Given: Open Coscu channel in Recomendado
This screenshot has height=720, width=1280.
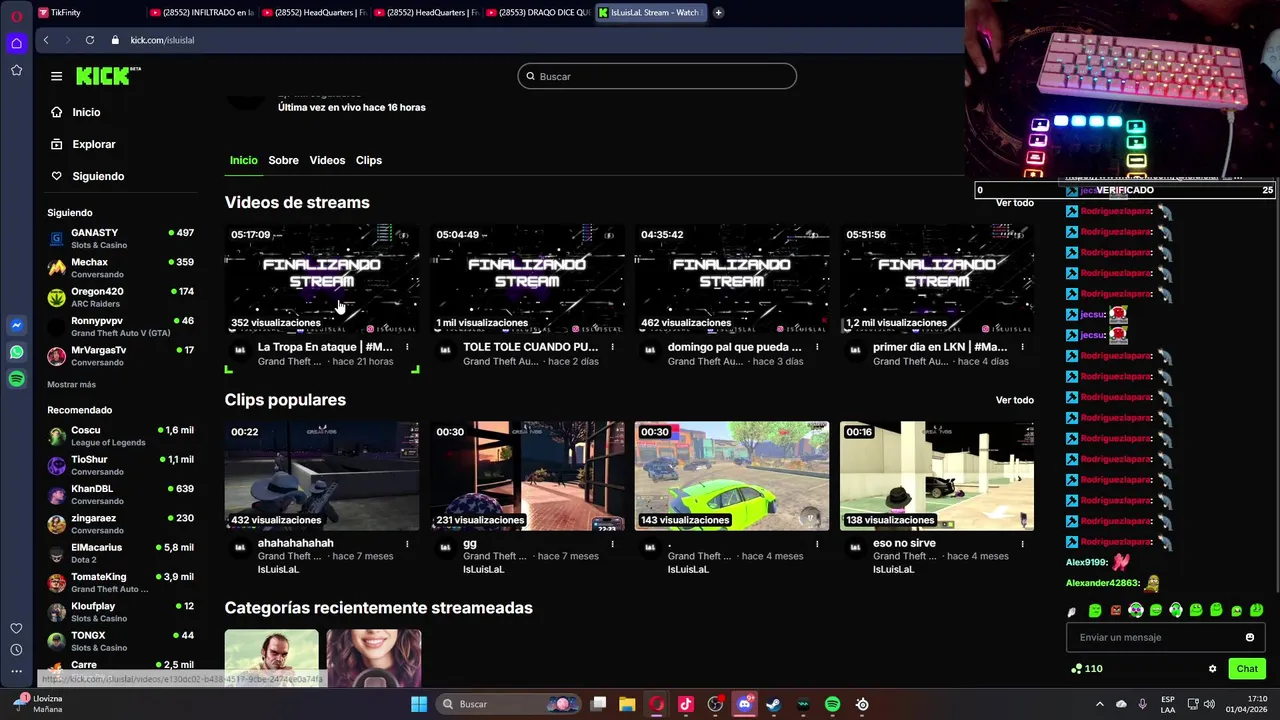Looking at the screenshot, I should click(120, 436).
